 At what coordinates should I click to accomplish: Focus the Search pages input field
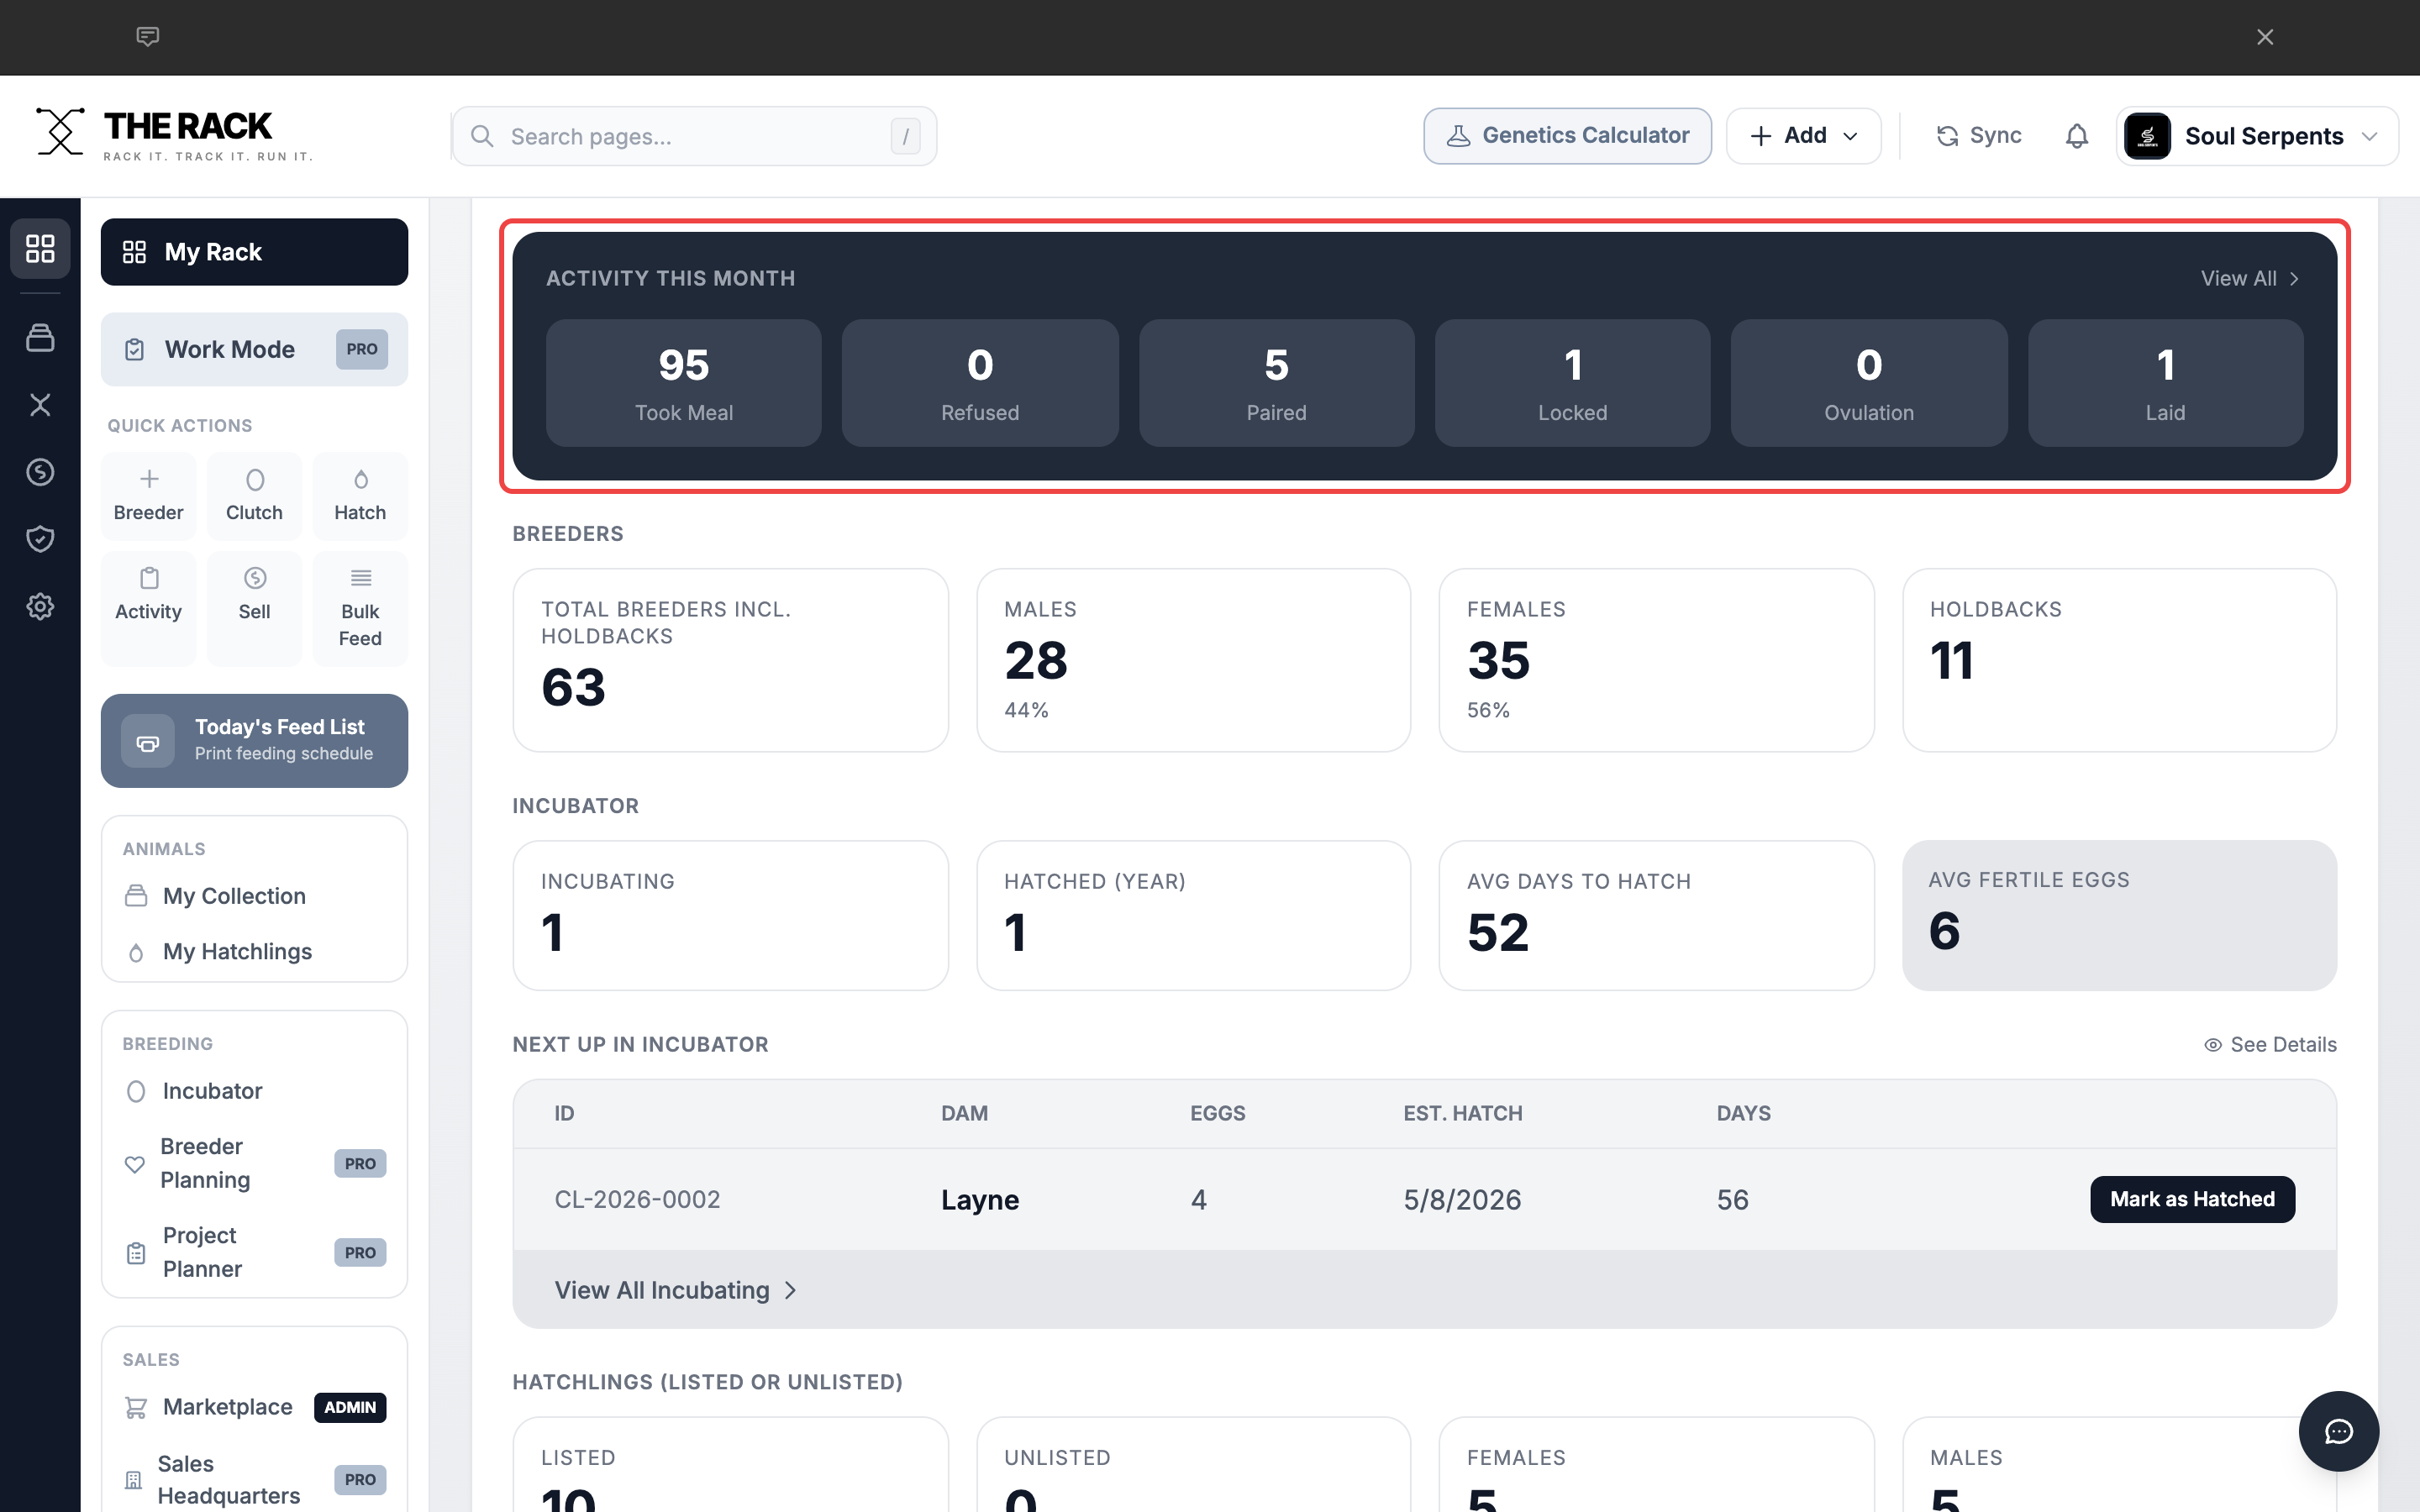[694, 136]
